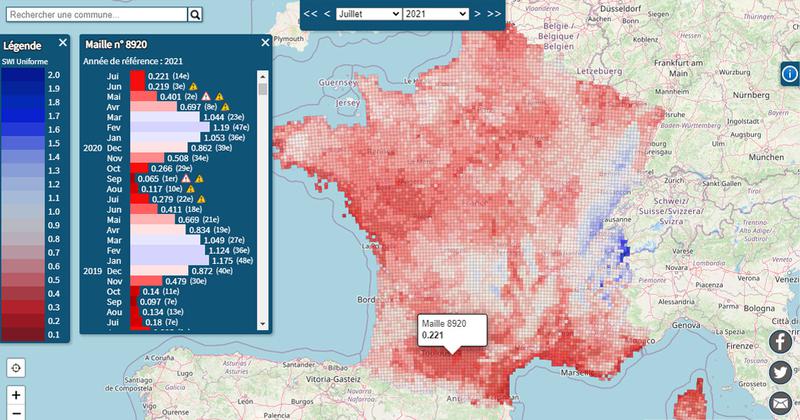Click warning icon next to Jun 0.219
Viewport: 800px width, 420px height.
(195, 86)
